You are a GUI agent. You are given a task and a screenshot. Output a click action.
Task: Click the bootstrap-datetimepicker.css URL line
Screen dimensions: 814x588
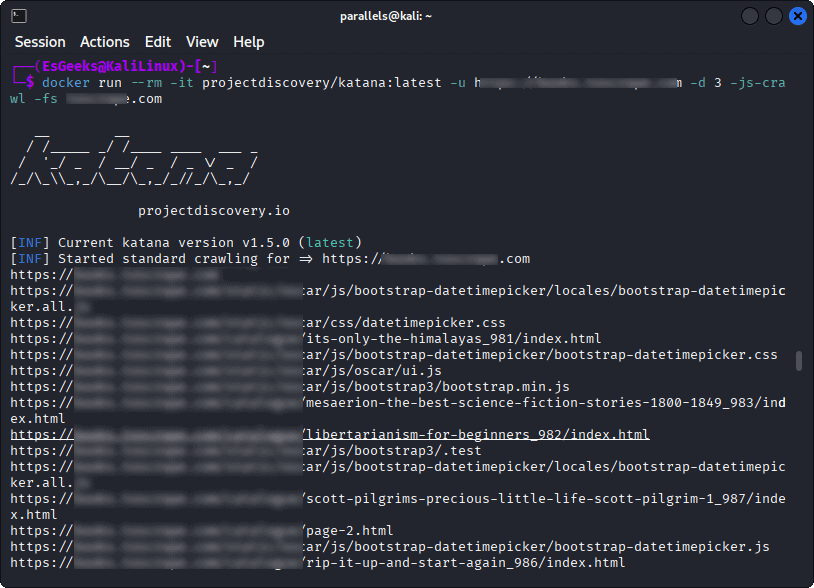tap(394, 355)
